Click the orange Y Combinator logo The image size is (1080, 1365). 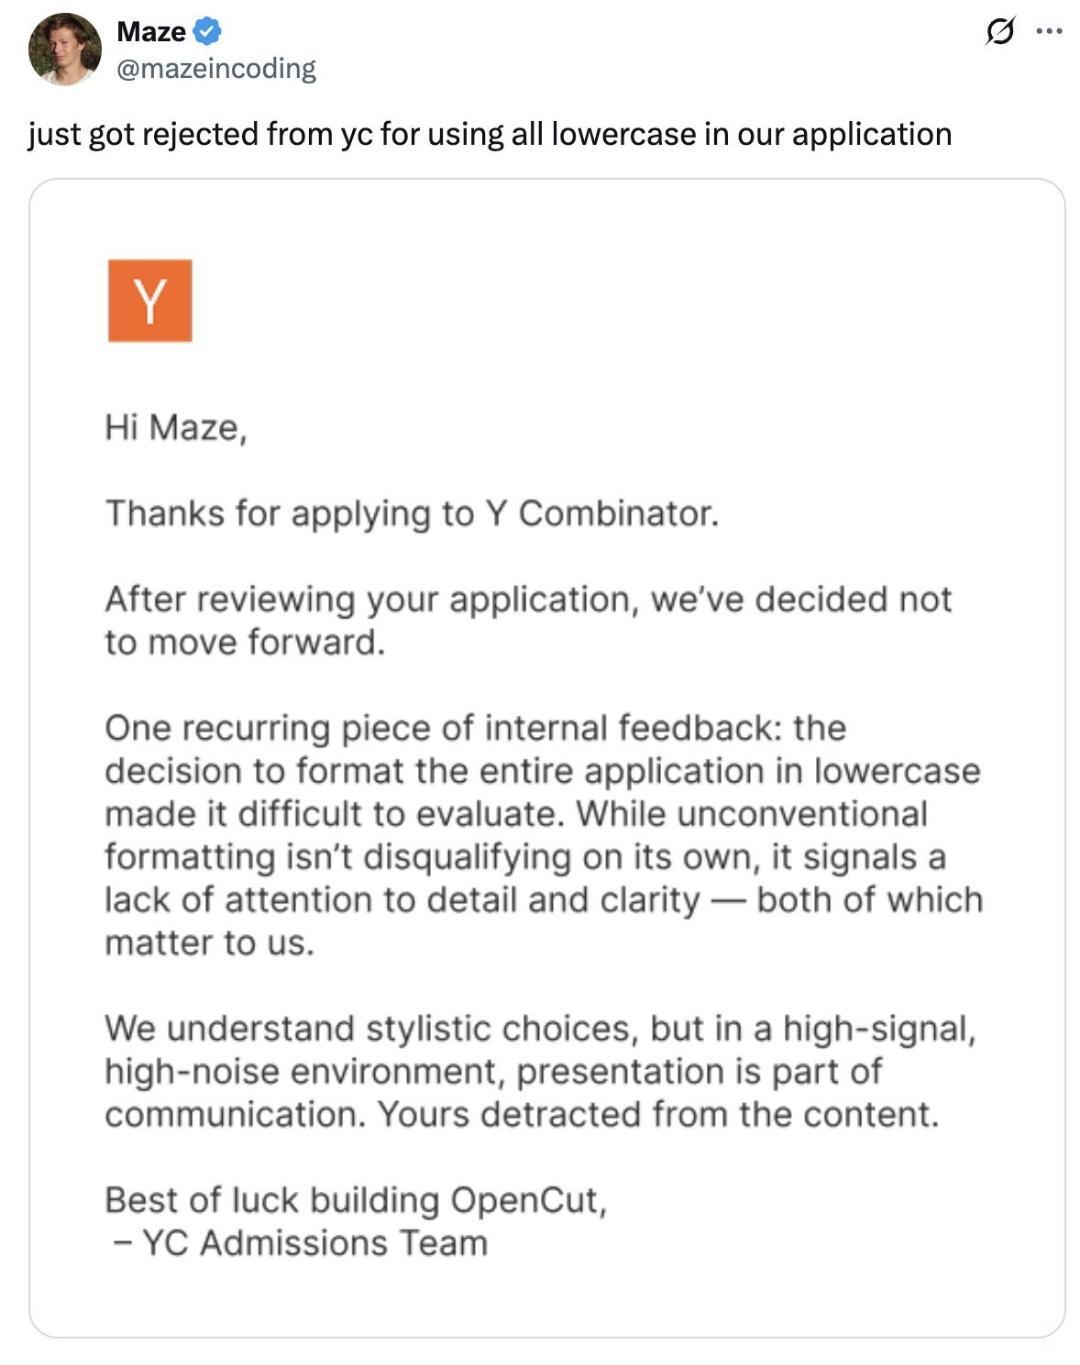click(x=150, y=301)
